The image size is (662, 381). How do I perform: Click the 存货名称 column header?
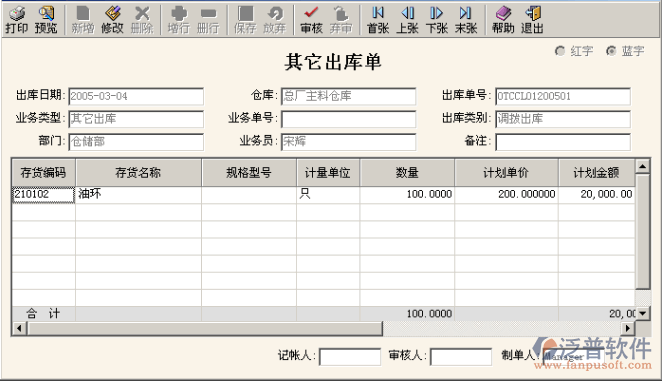click(138, 172)
